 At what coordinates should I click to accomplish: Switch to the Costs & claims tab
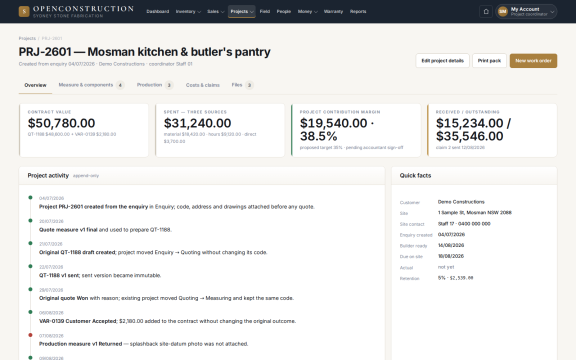click(x=203, y=85)
